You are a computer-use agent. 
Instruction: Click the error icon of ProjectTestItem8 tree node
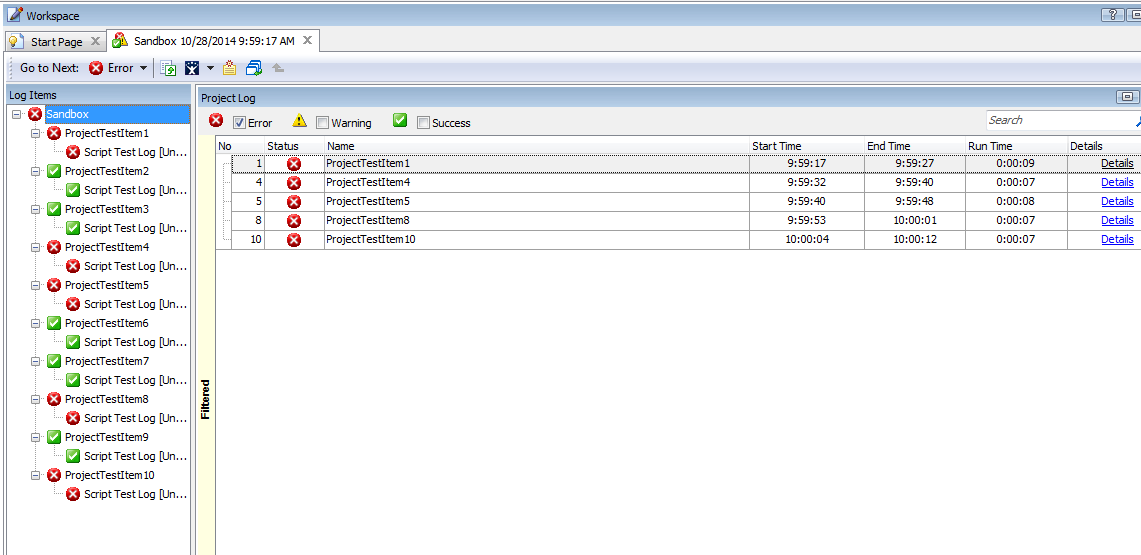pyautogui.click(x=54, y=399)
